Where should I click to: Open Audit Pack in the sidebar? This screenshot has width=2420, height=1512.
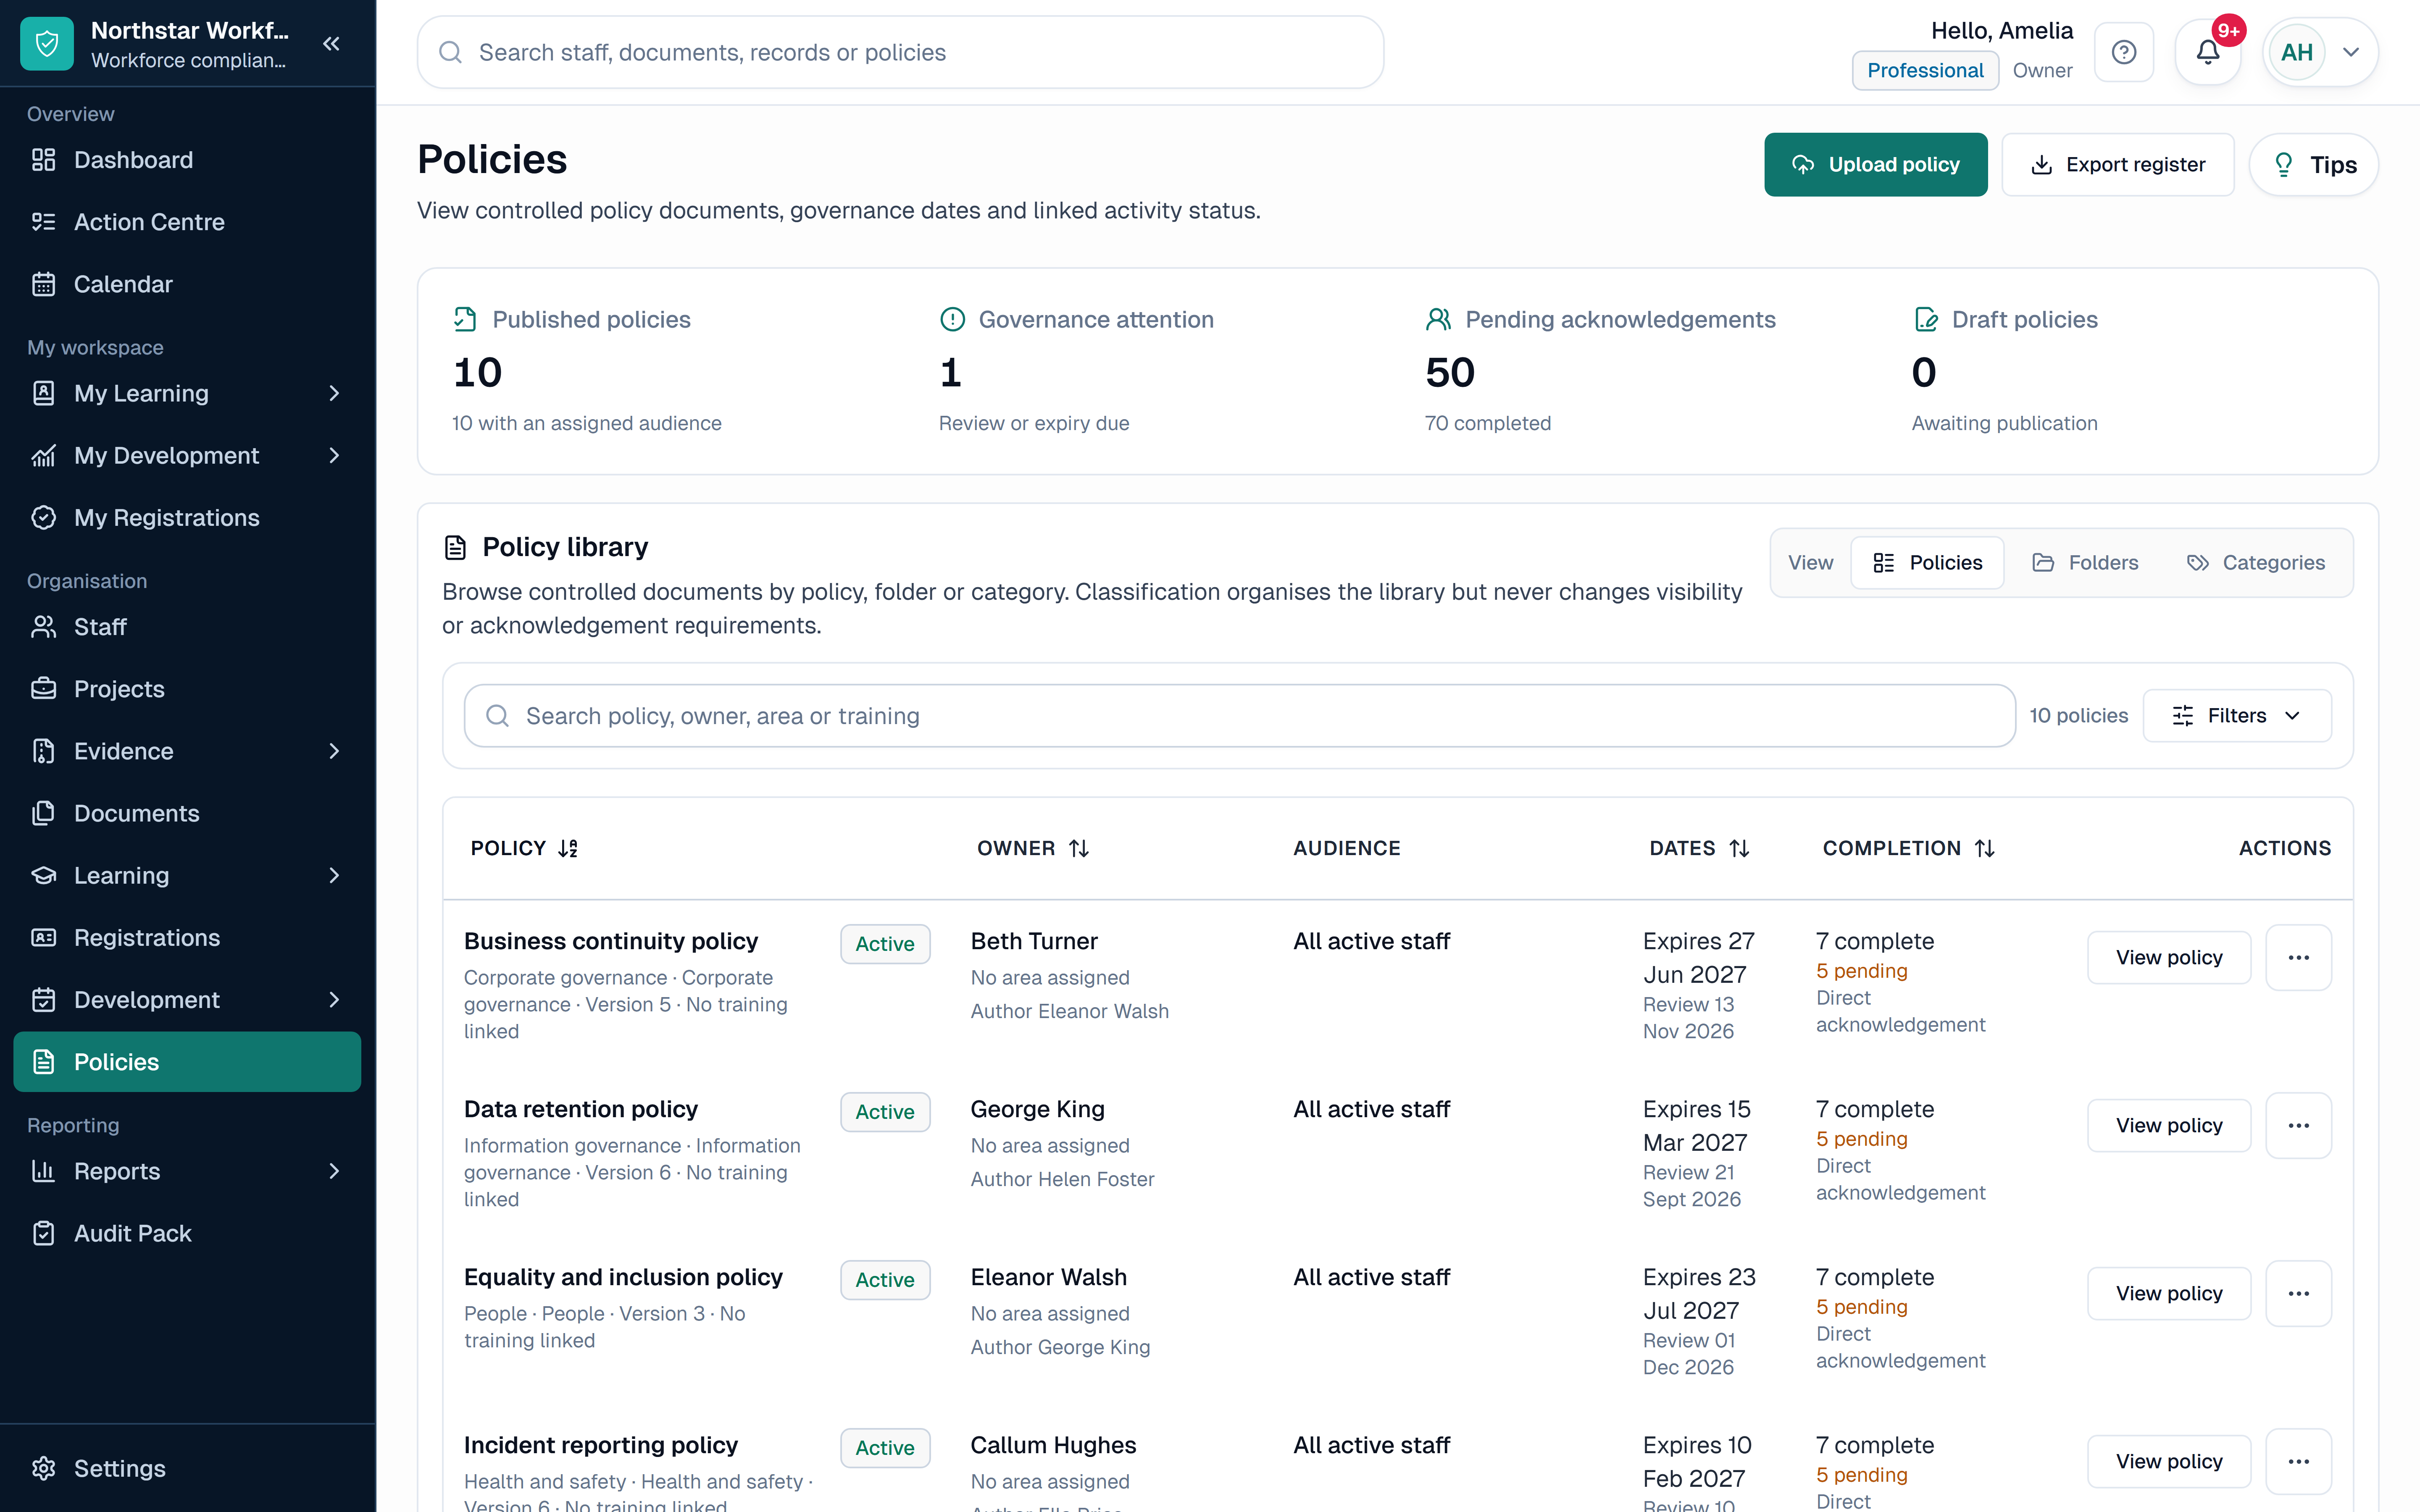tap(187, 1233)
